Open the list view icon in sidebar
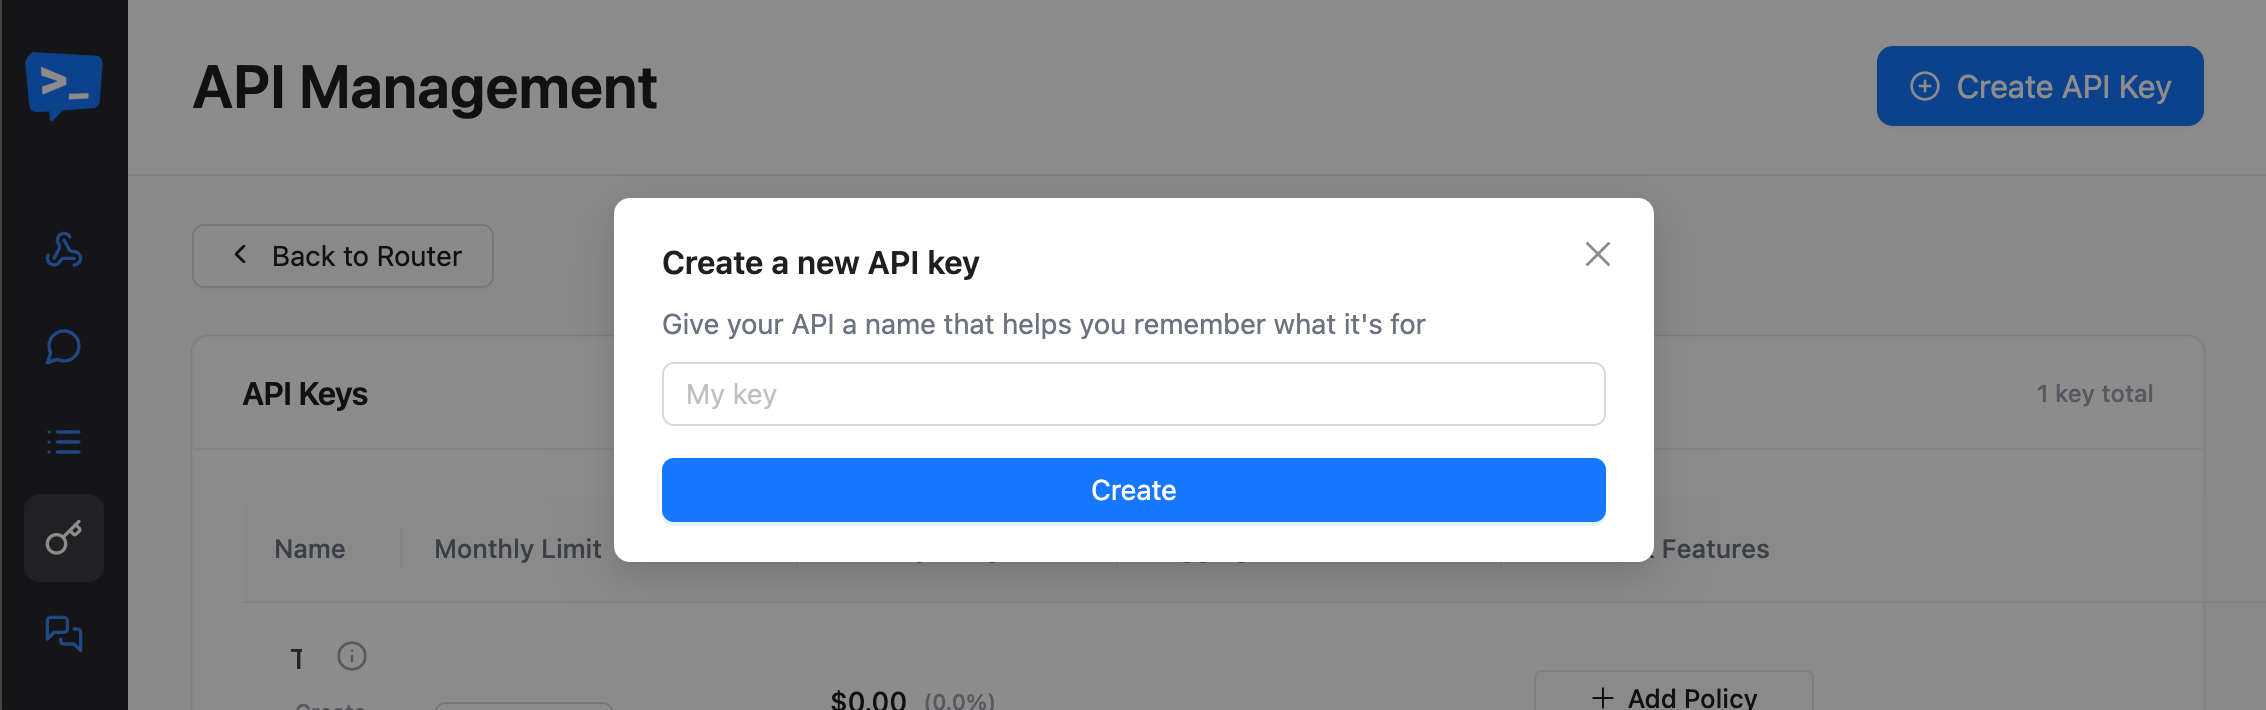Viewport: 2266px width, 710px height. click(63, 442)
